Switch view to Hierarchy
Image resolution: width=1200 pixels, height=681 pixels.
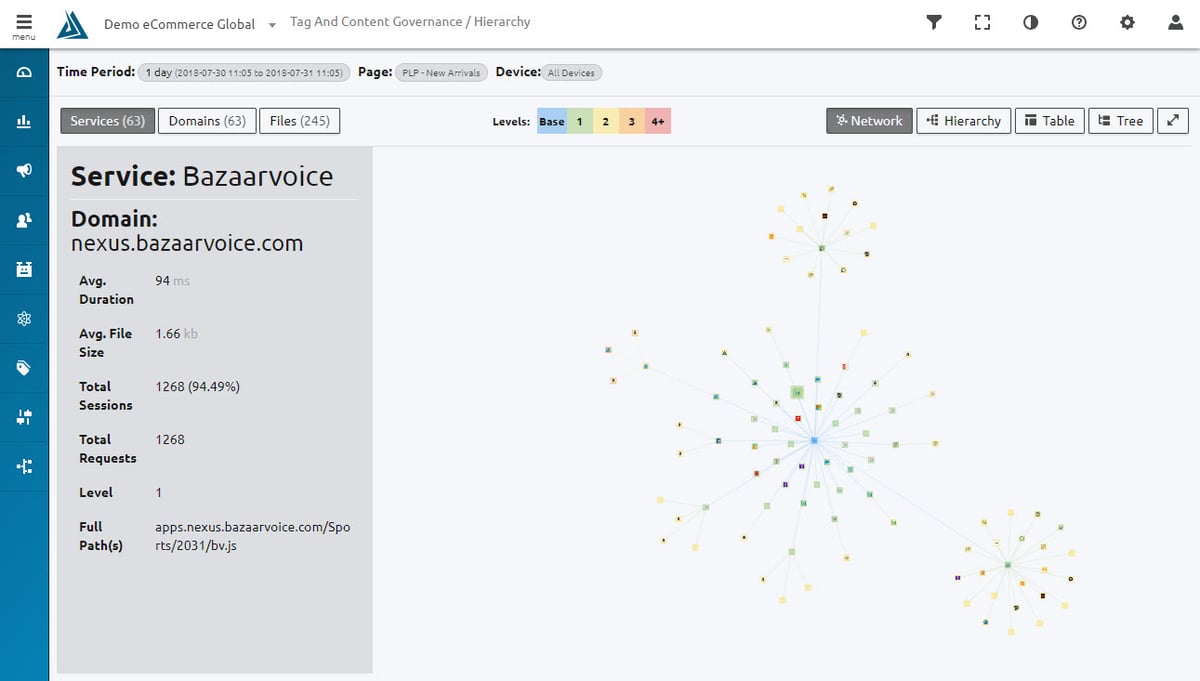pyautogui.click(x=963, y=120)
